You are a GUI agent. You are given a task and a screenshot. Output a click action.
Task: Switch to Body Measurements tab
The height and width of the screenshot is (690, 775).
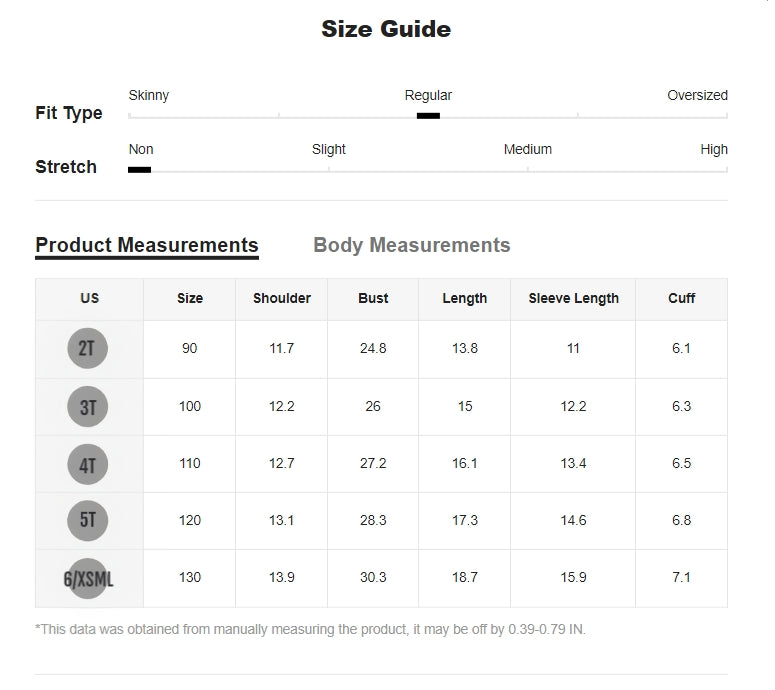point(411,245)
